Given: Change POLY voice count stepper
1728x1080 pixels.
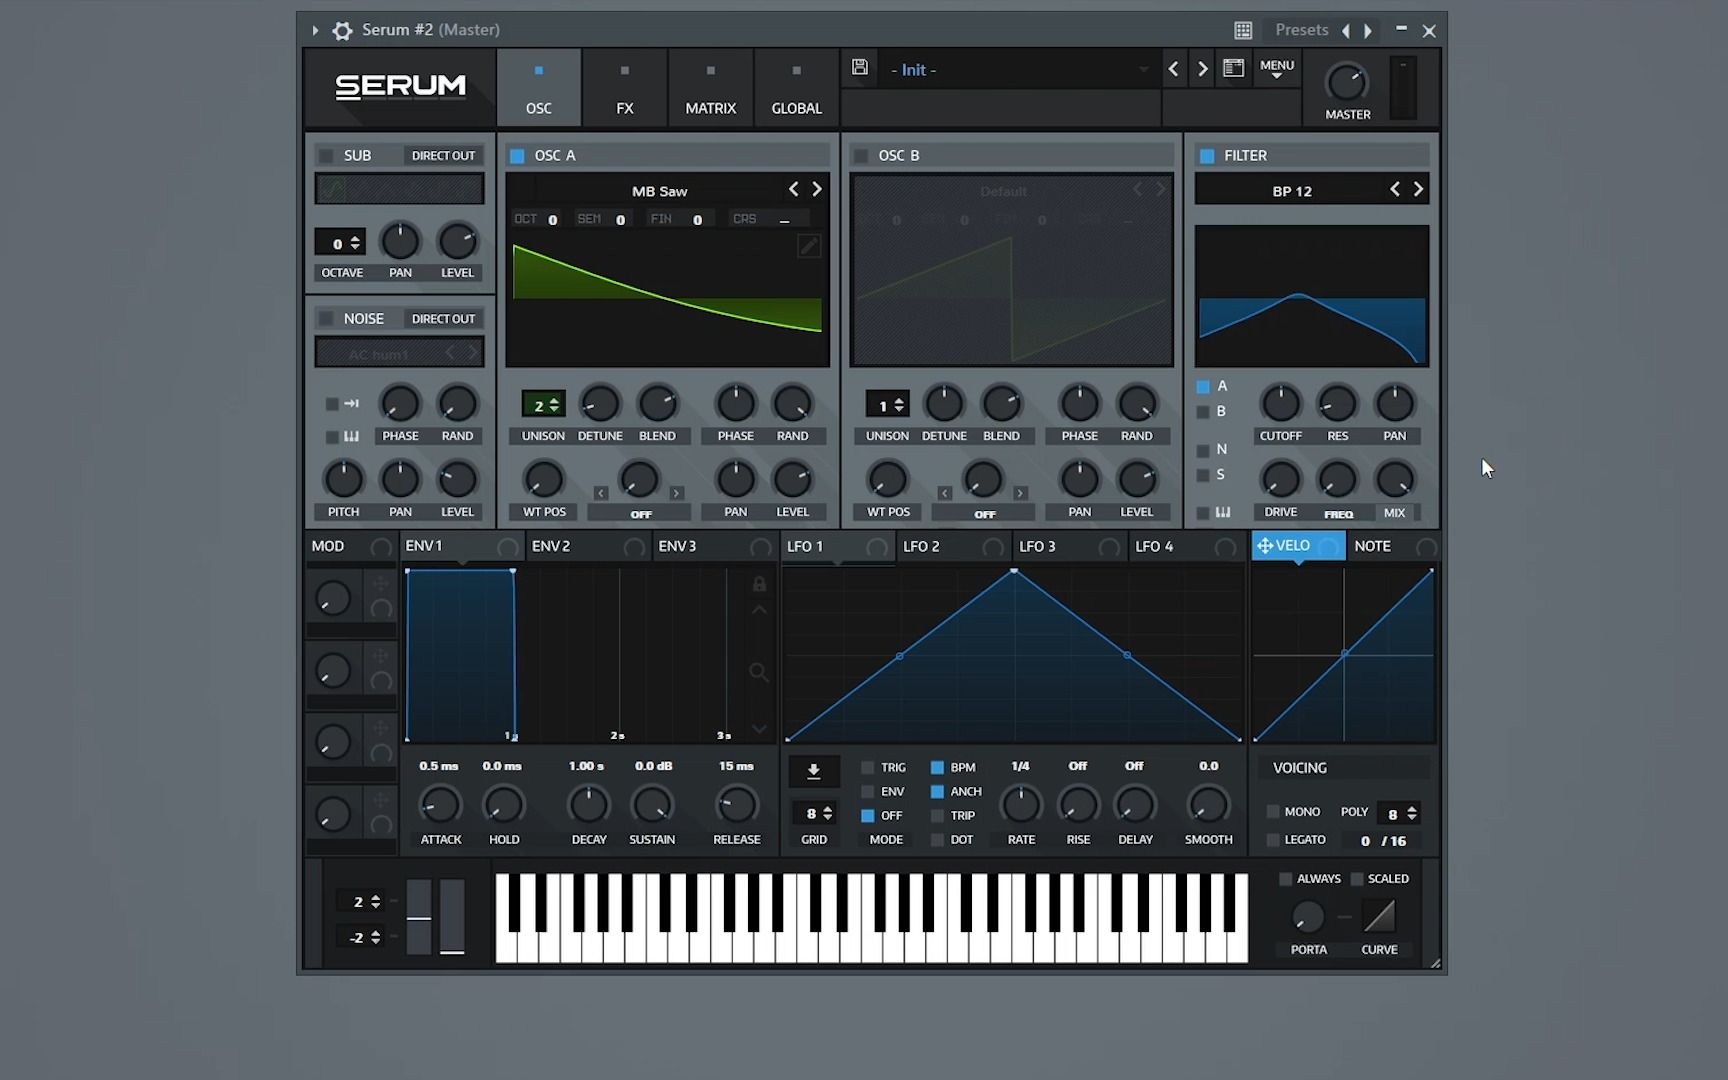Looking at the screenshot, I should coord(1398,814).
